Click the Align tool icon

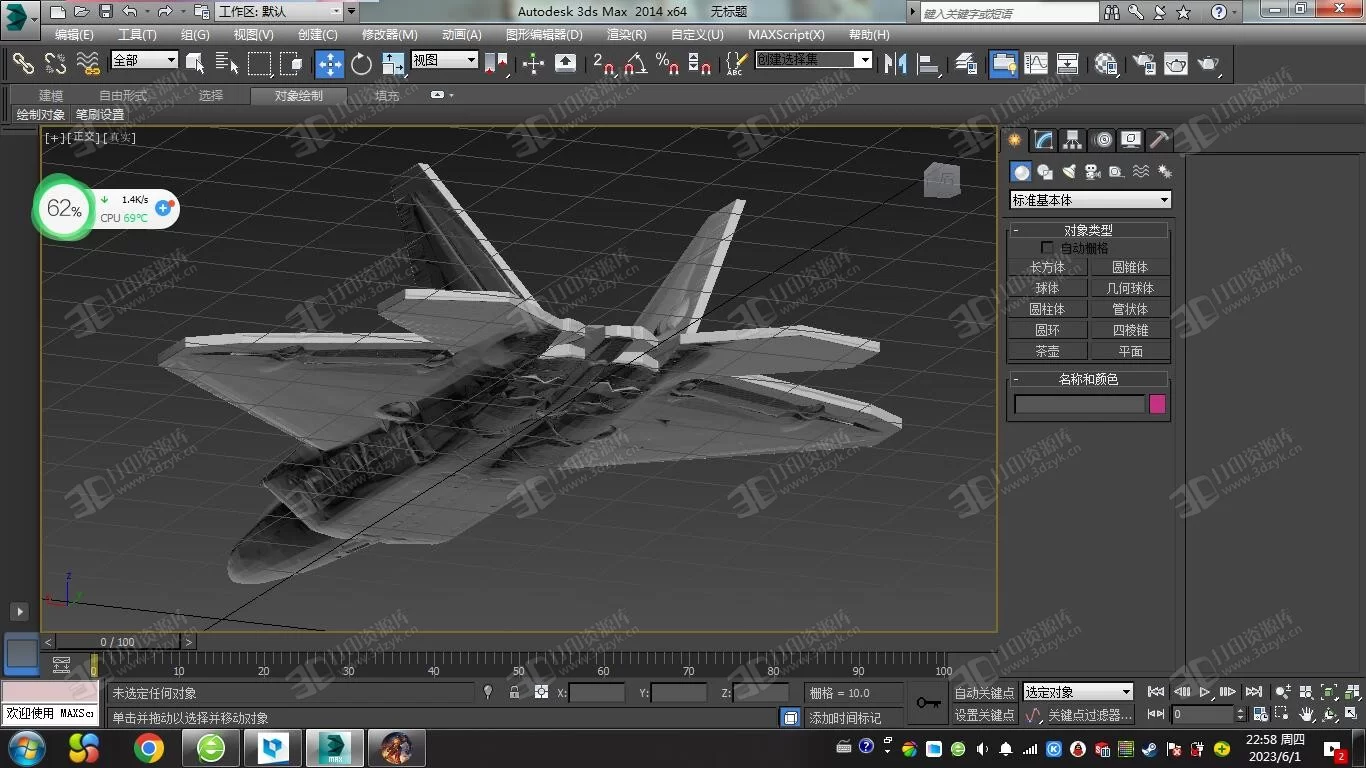tap(928, 63)
